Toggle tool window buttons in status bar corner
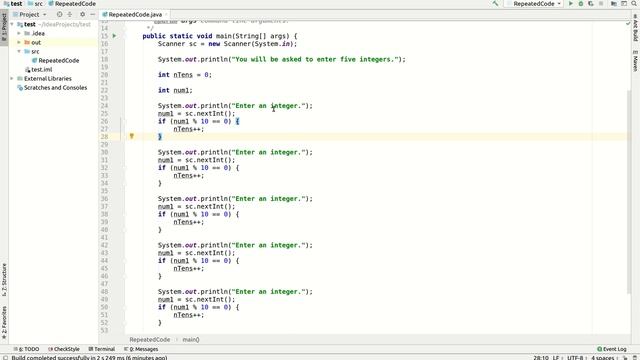 click(x=5, y=358)
